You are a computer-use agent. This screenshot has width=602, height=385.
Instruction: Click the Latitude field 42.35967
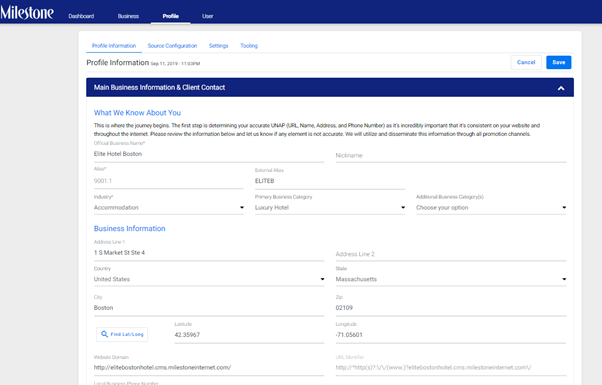[x=249, y=335]
